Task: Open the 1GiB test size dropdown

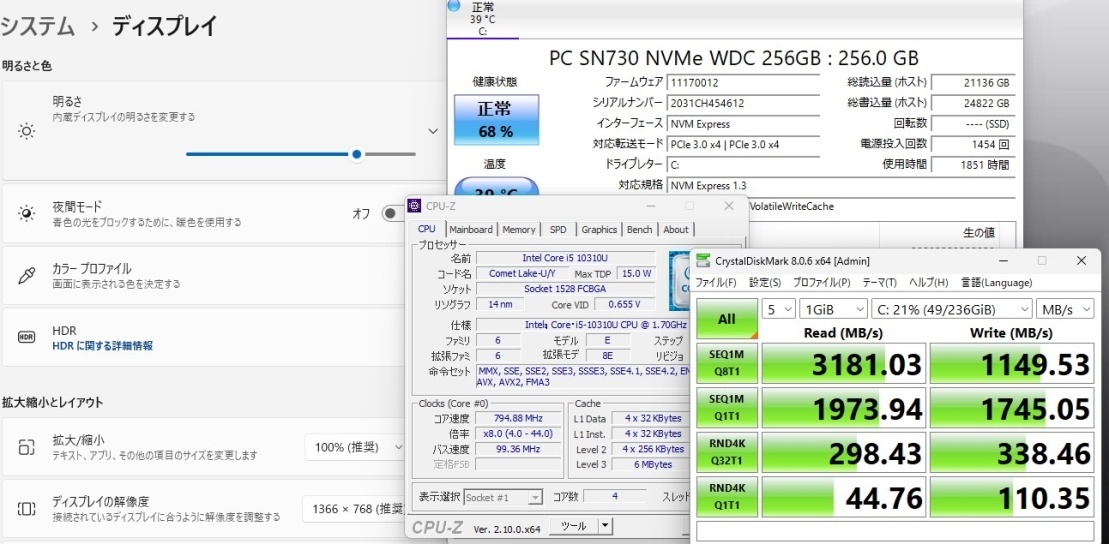Action: [833, 309]
